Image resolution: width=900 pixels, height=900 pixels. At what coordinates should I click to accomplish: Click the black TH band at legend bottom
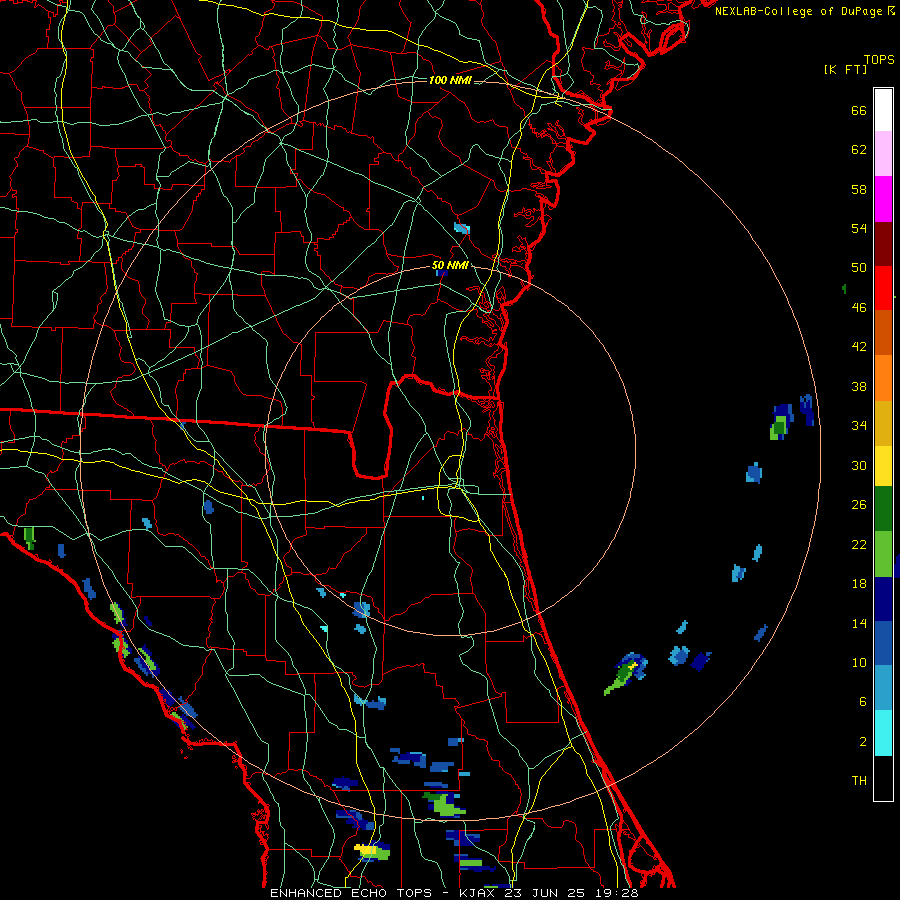(883, 778)
